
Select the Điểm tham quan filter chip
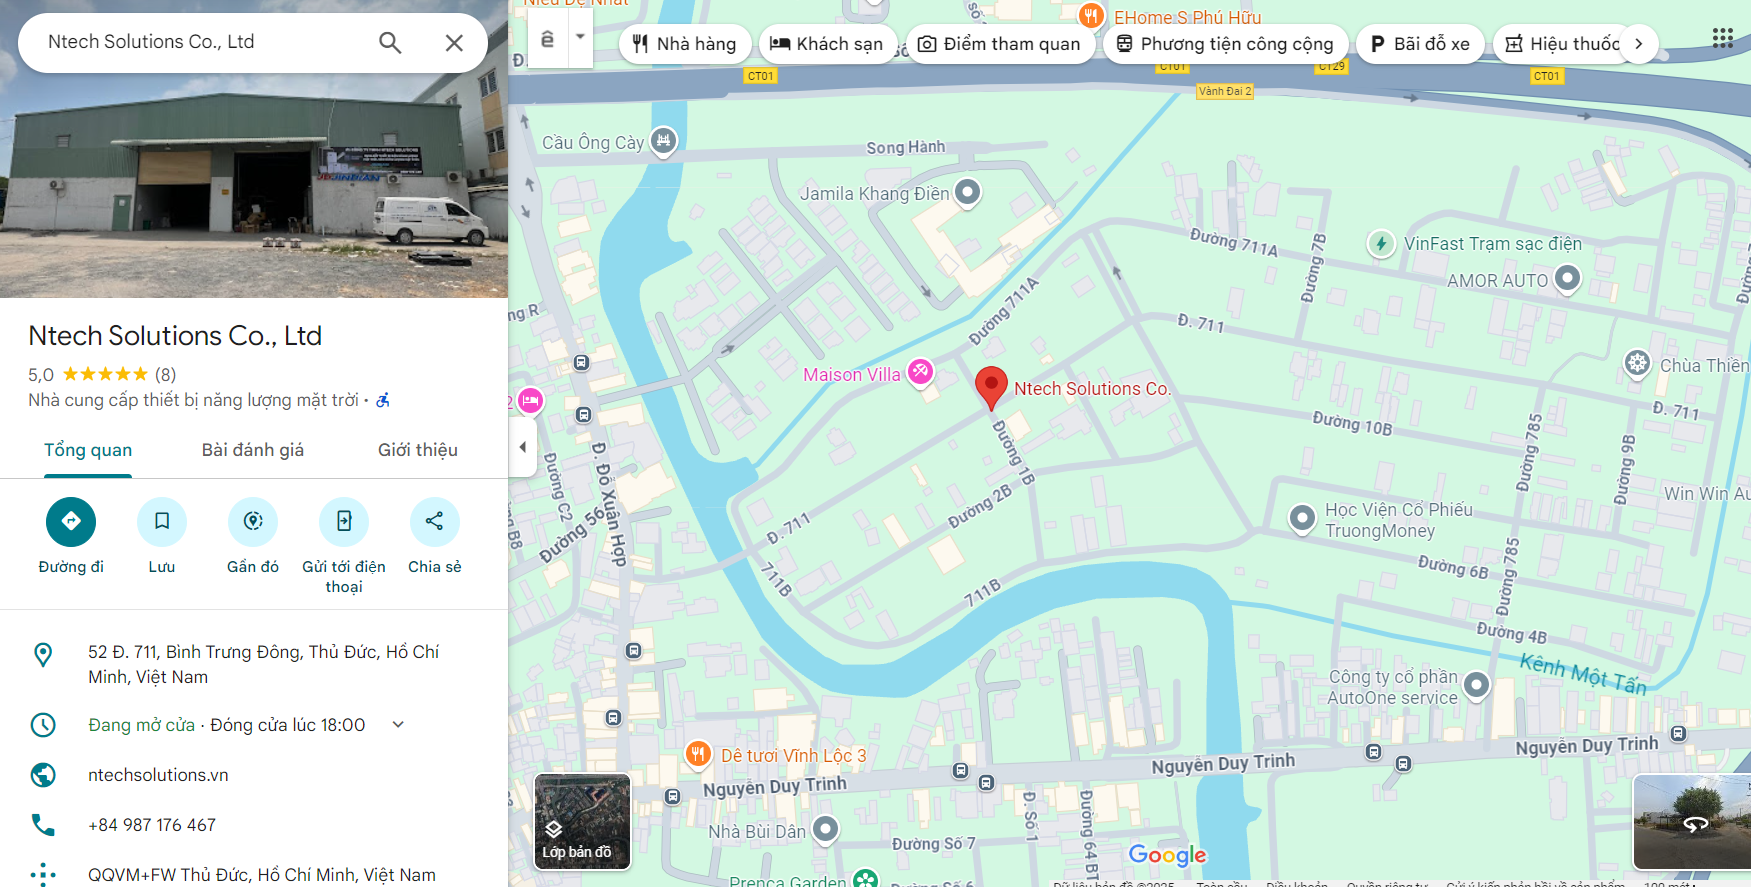coord(999,44)
